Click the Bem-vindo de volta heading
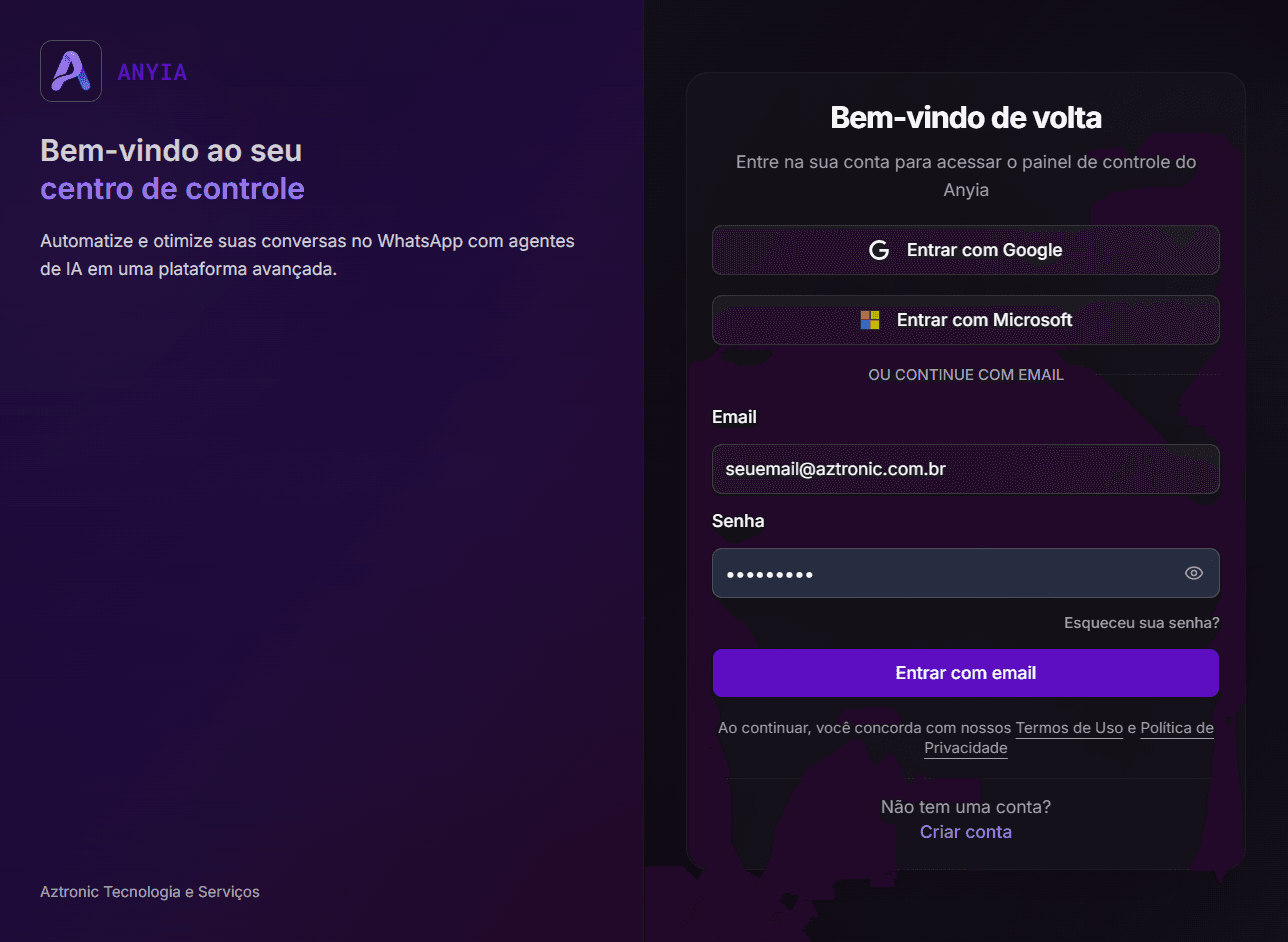The image size is (1288, 942). coord(965,118)
